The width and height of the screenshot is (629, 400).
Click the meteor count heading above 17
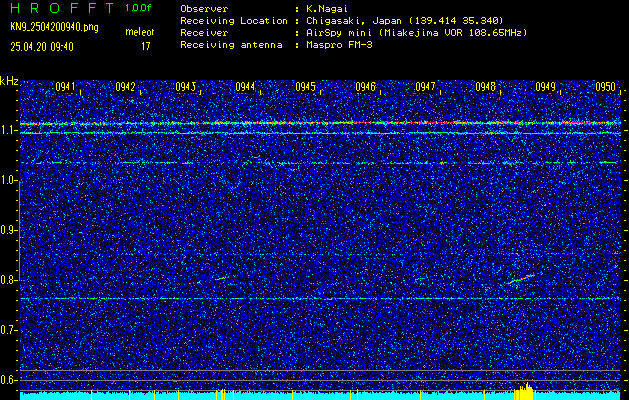(140, 32)
